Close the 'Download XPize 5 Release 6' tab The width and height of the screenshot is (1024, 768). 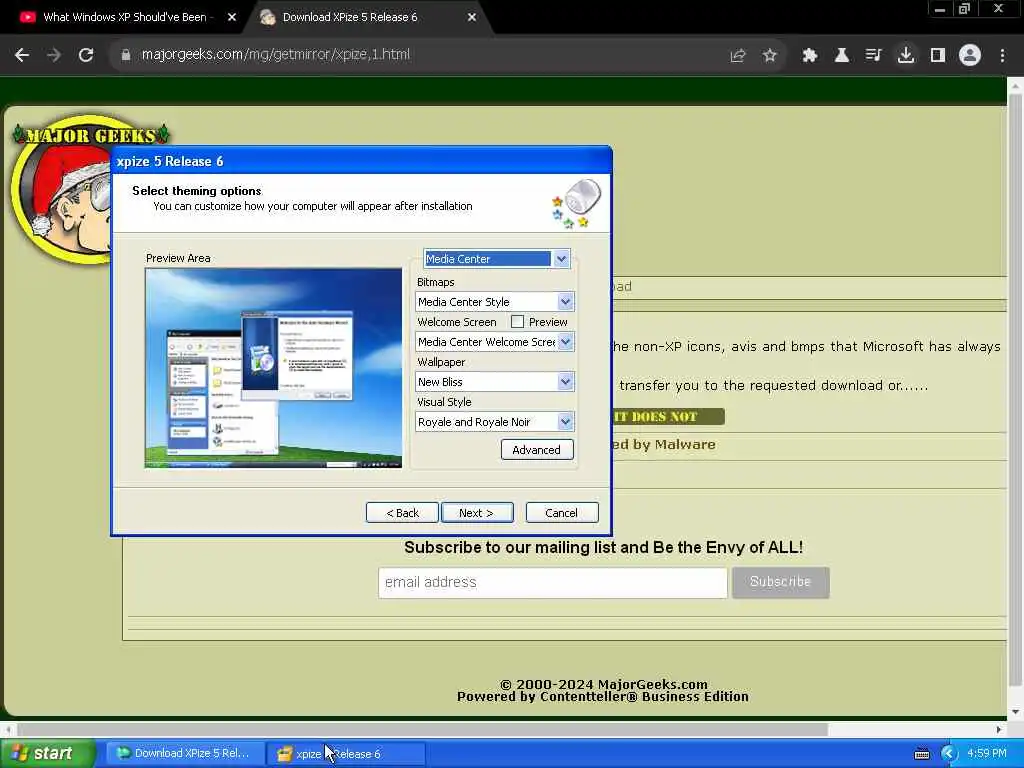click(x=472, y=17)
